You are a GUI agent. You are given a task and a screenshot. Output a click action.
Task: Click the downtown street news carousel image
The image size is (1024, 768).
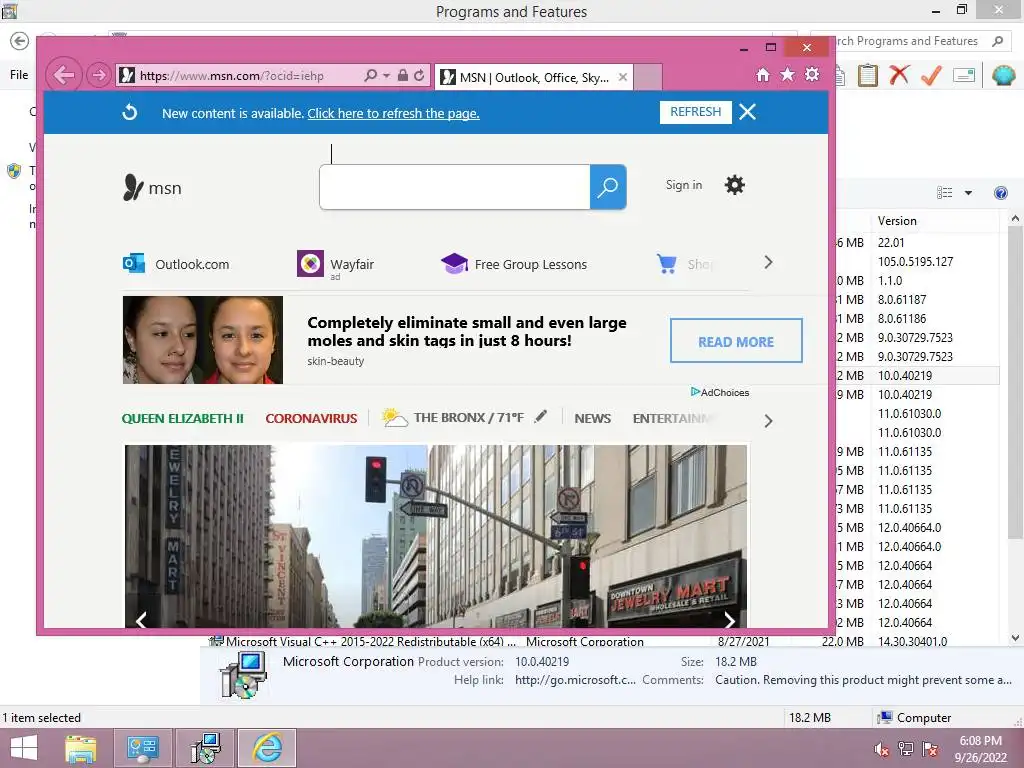pyautogui.click(x=436, y=536)
